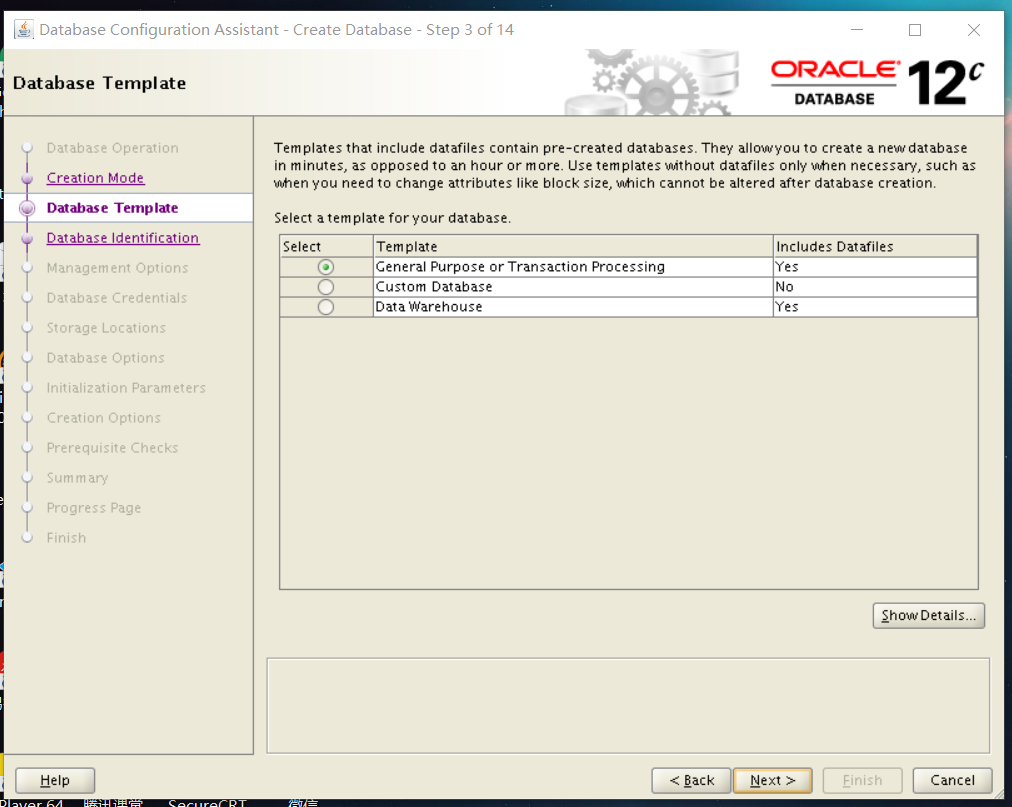Select the Data Warehouse template radio button
Image resolution: width=1012 pixels, height=807 pixels.
[325, 307]
